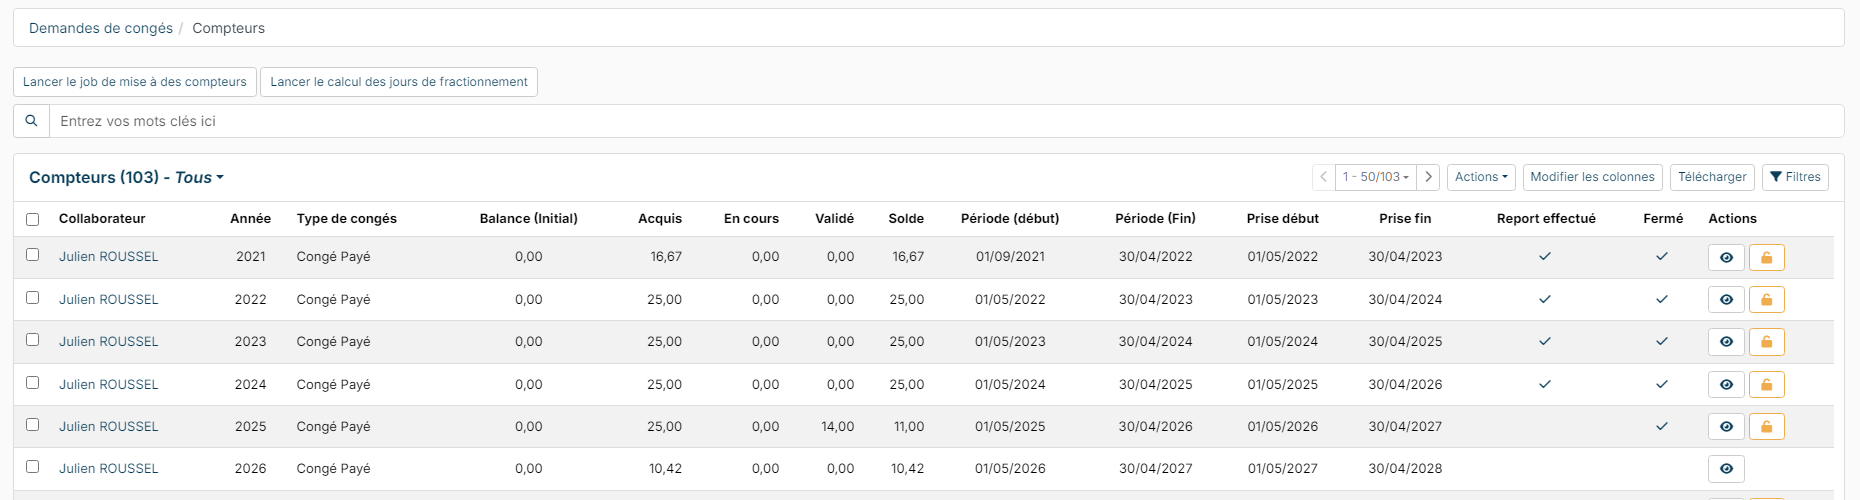Open the Filtres panel
Image resolution: width=1860 pixels, height=500 pixels.
coord(1795,177)
